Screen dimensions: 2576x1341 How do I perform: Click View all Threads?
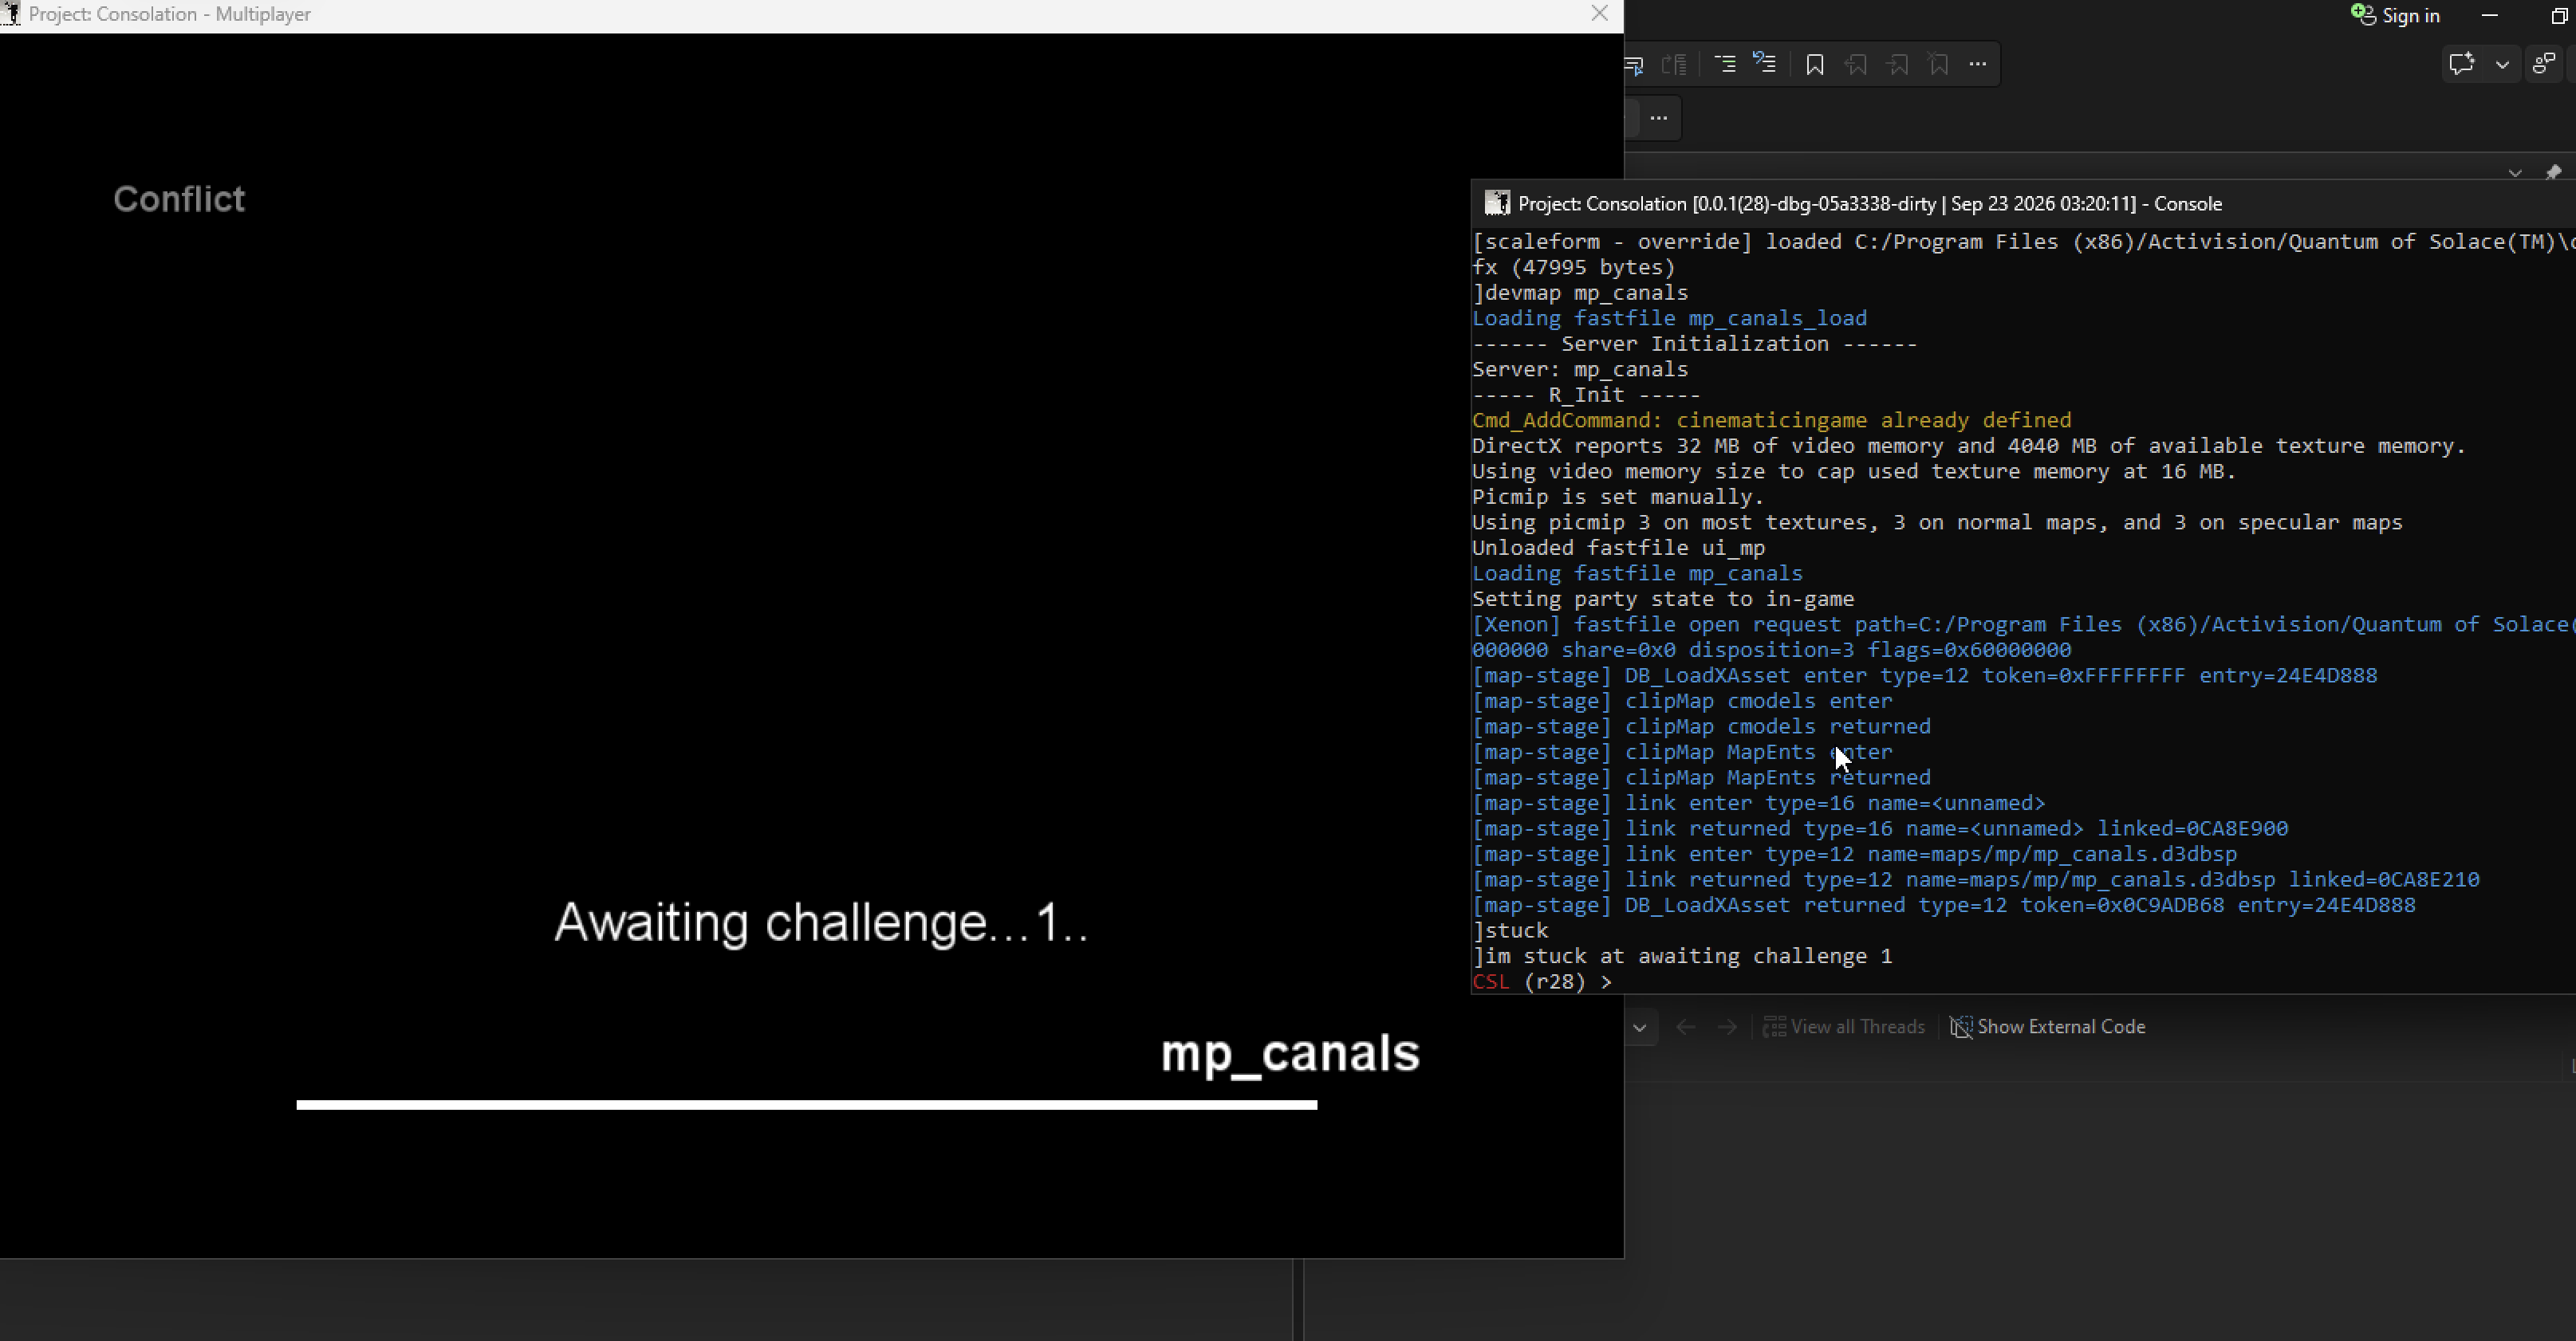(1845, 1027)
